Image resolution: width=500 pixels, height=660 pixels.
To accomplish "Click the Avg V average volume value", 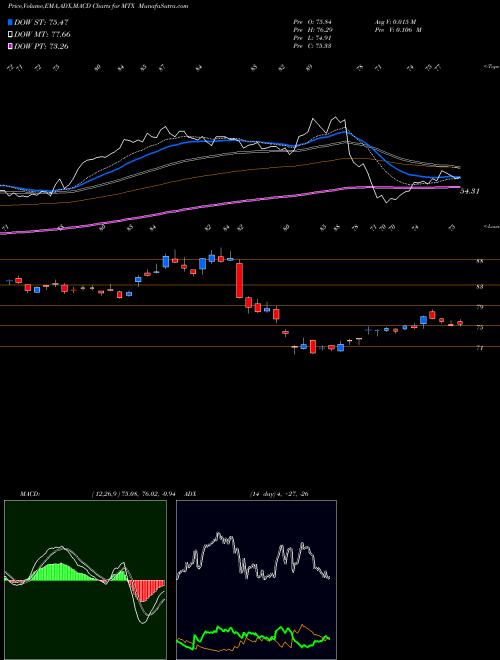I will 395,22.
